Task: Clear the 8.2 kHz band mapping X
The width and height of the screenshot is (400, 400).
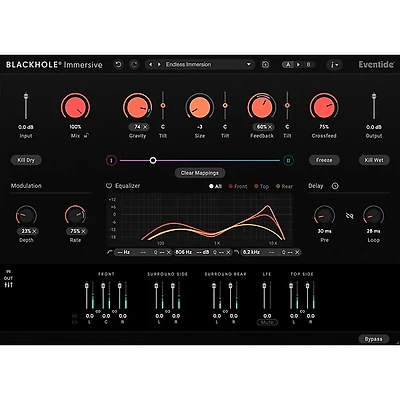Action: 297,252
